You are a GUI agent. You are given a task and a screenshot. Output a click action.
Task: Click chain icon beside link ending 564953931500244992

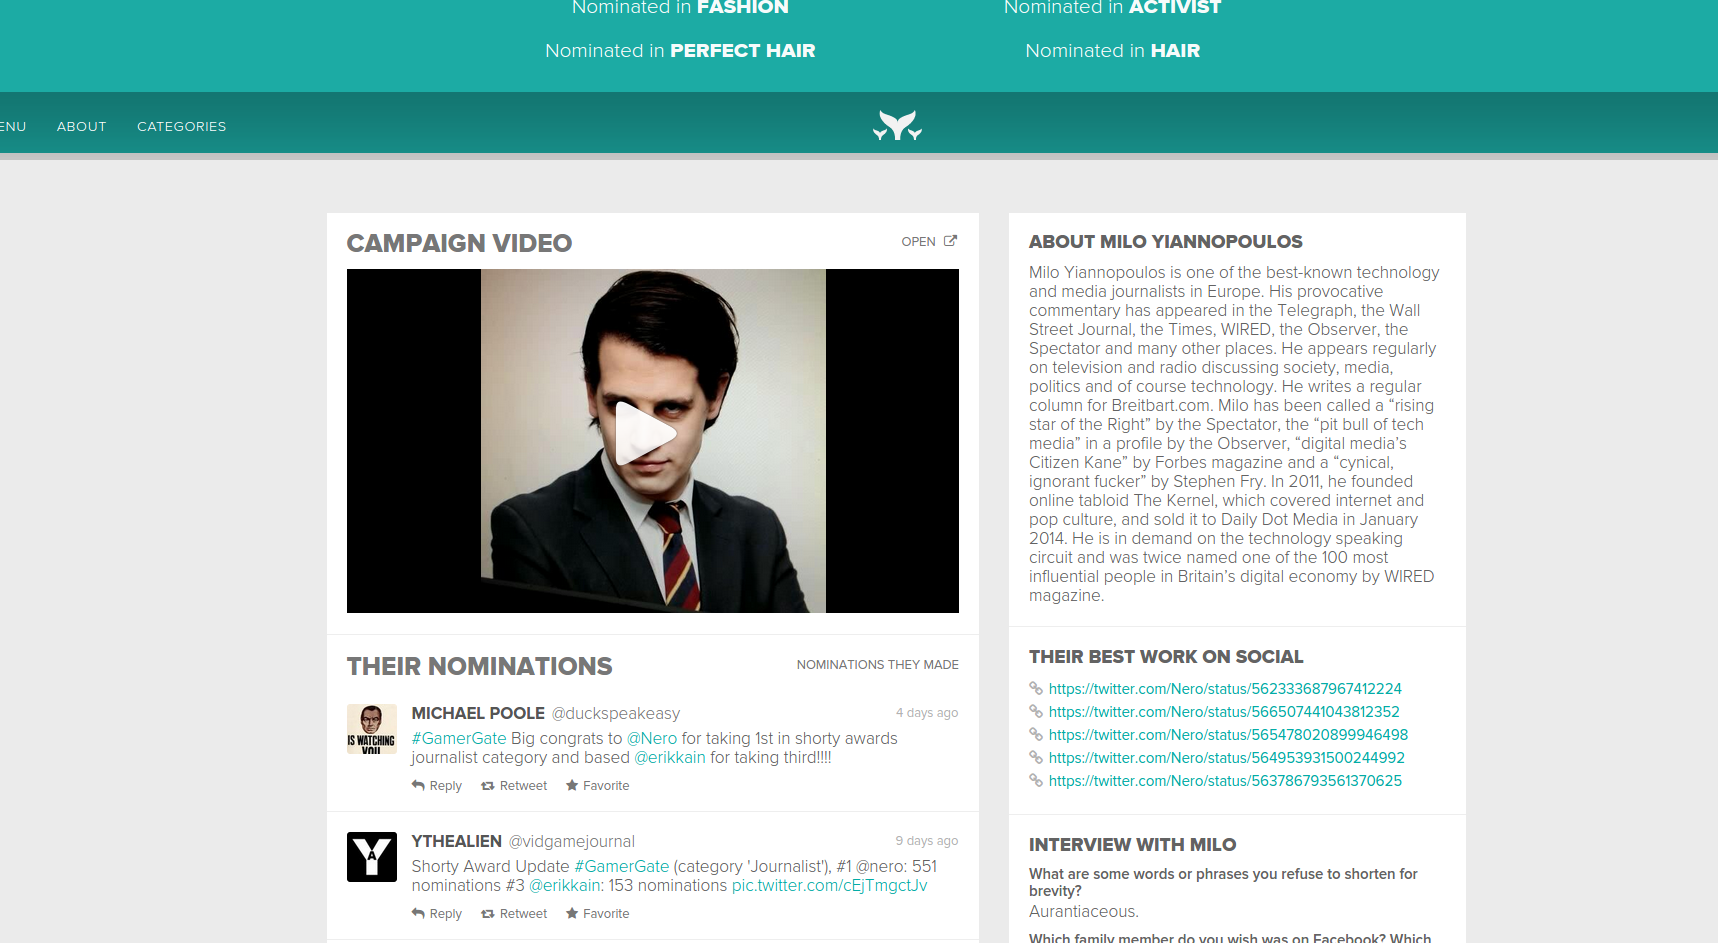coord(1036,757)
